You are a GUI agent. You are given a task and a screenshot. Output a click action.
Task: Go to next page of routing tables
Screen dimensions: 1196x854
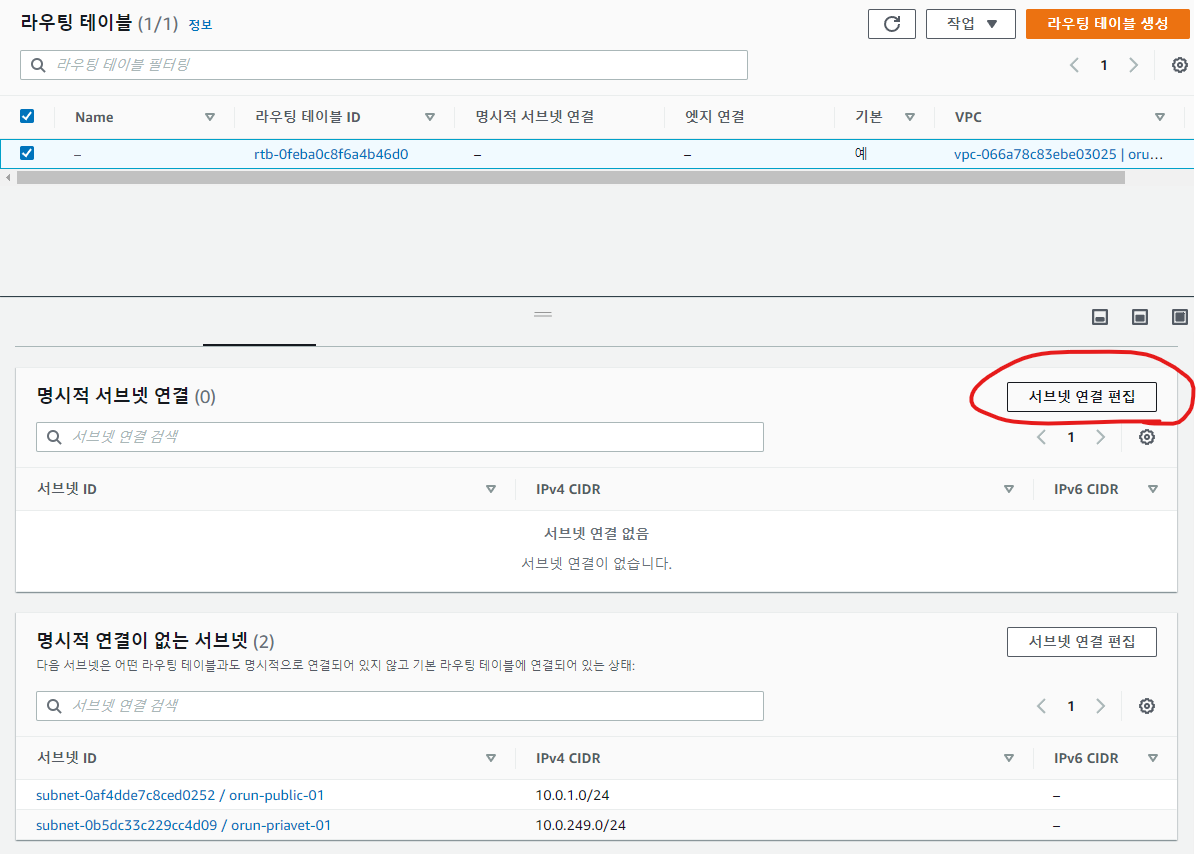1133,65
